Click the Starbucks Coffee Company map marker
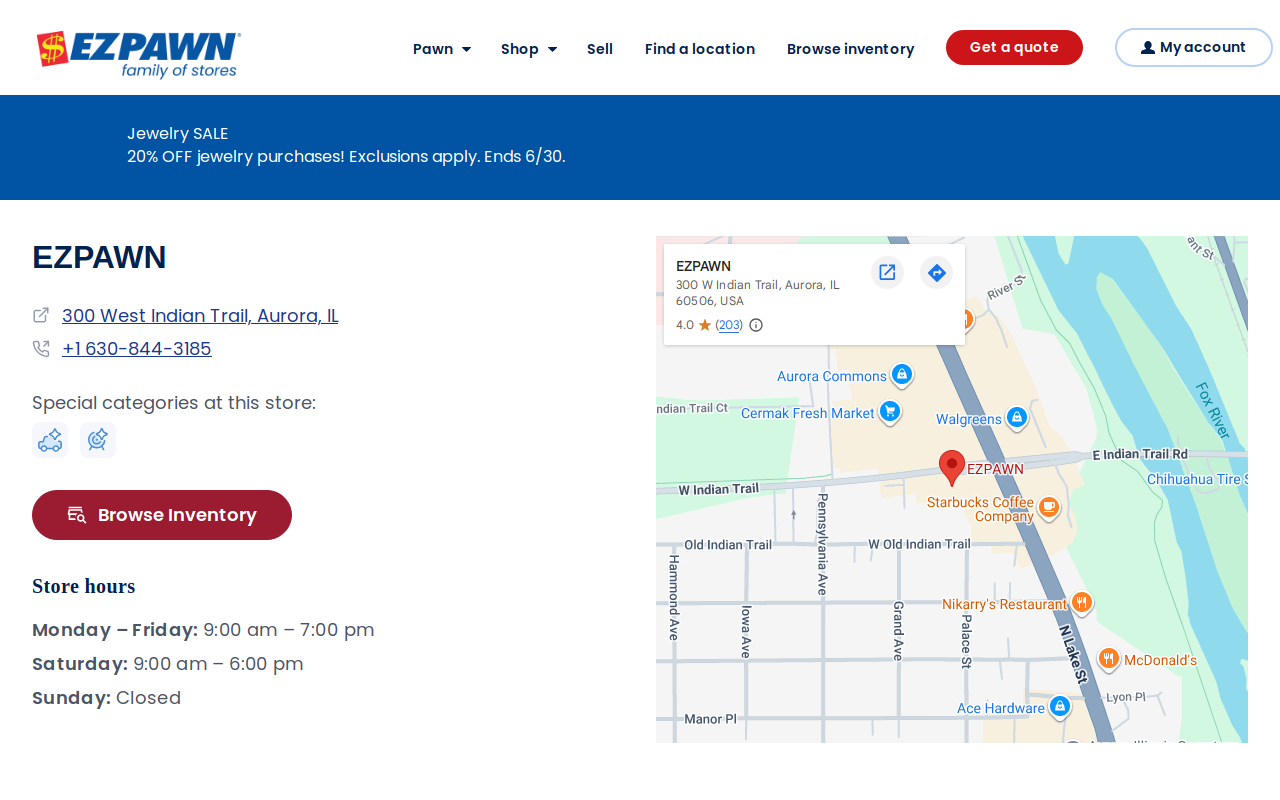The image size is (1280, 800). point(1048,507)
